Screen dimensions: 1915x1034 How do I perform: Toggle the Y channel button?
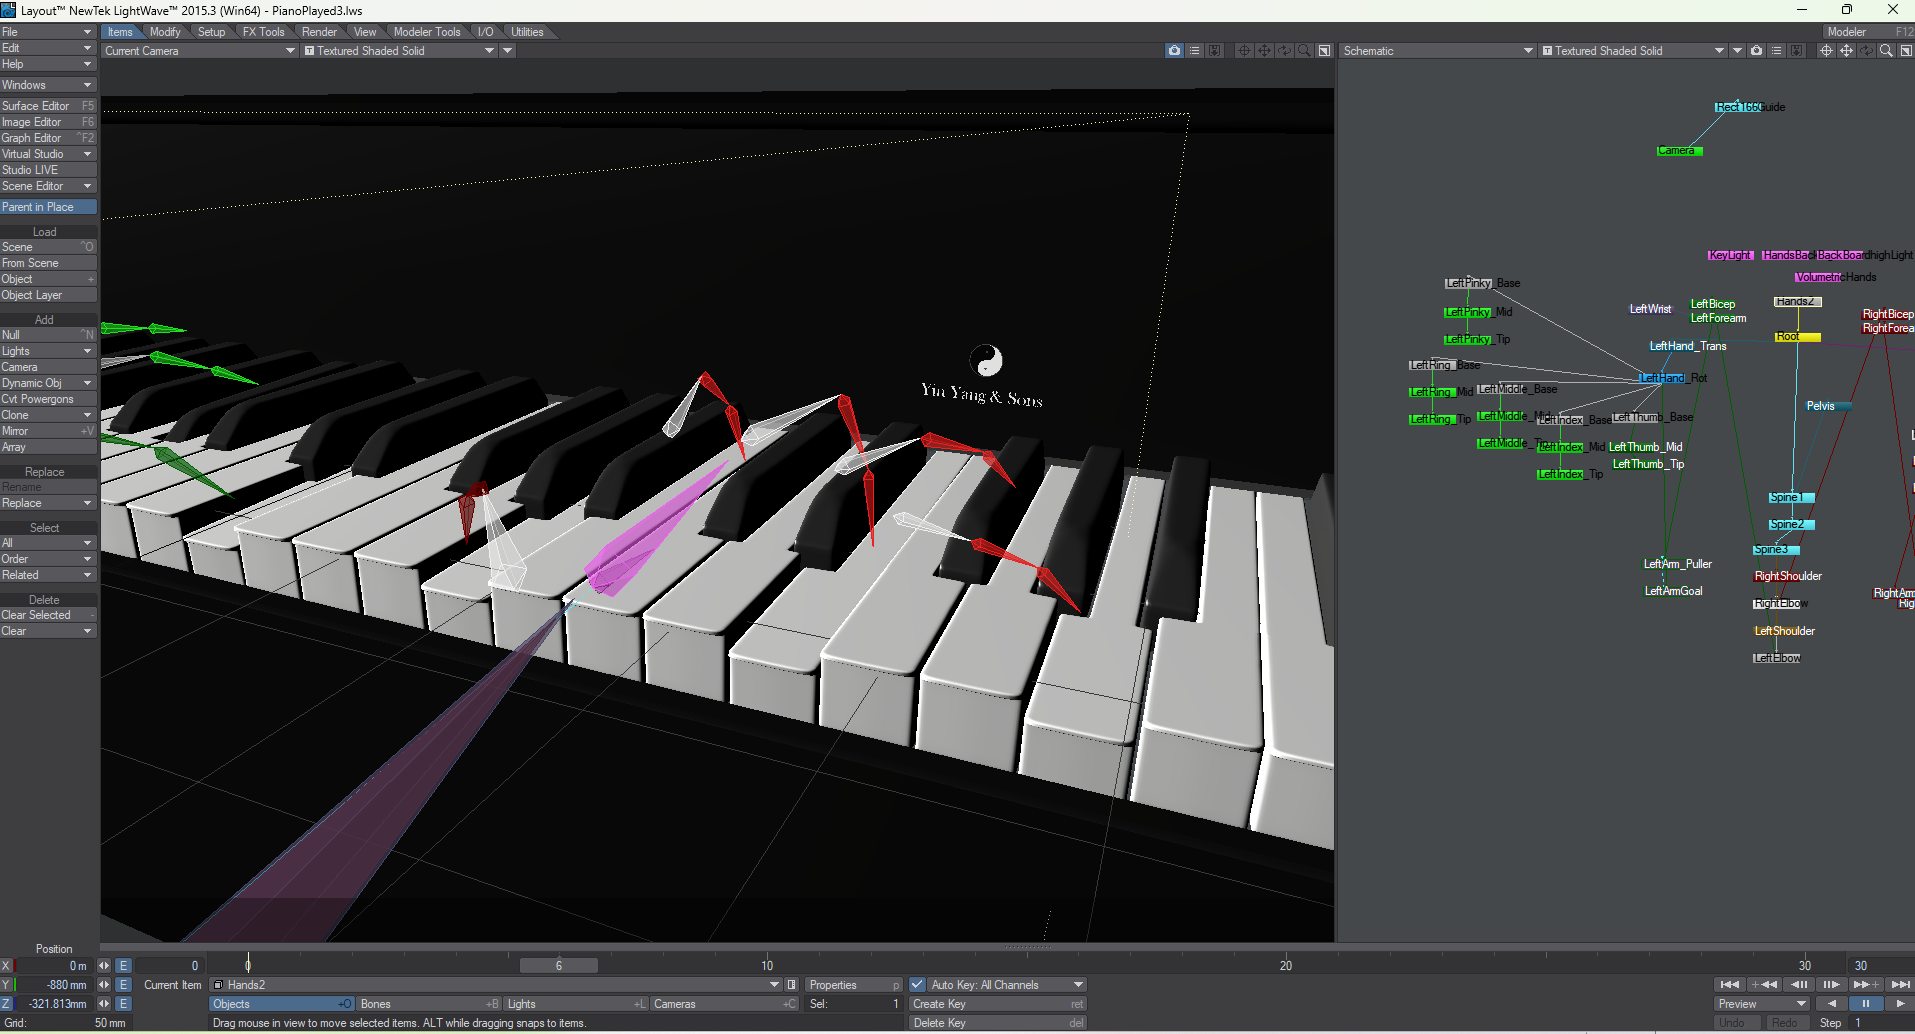pyautogui.click(x=6, y=985)
